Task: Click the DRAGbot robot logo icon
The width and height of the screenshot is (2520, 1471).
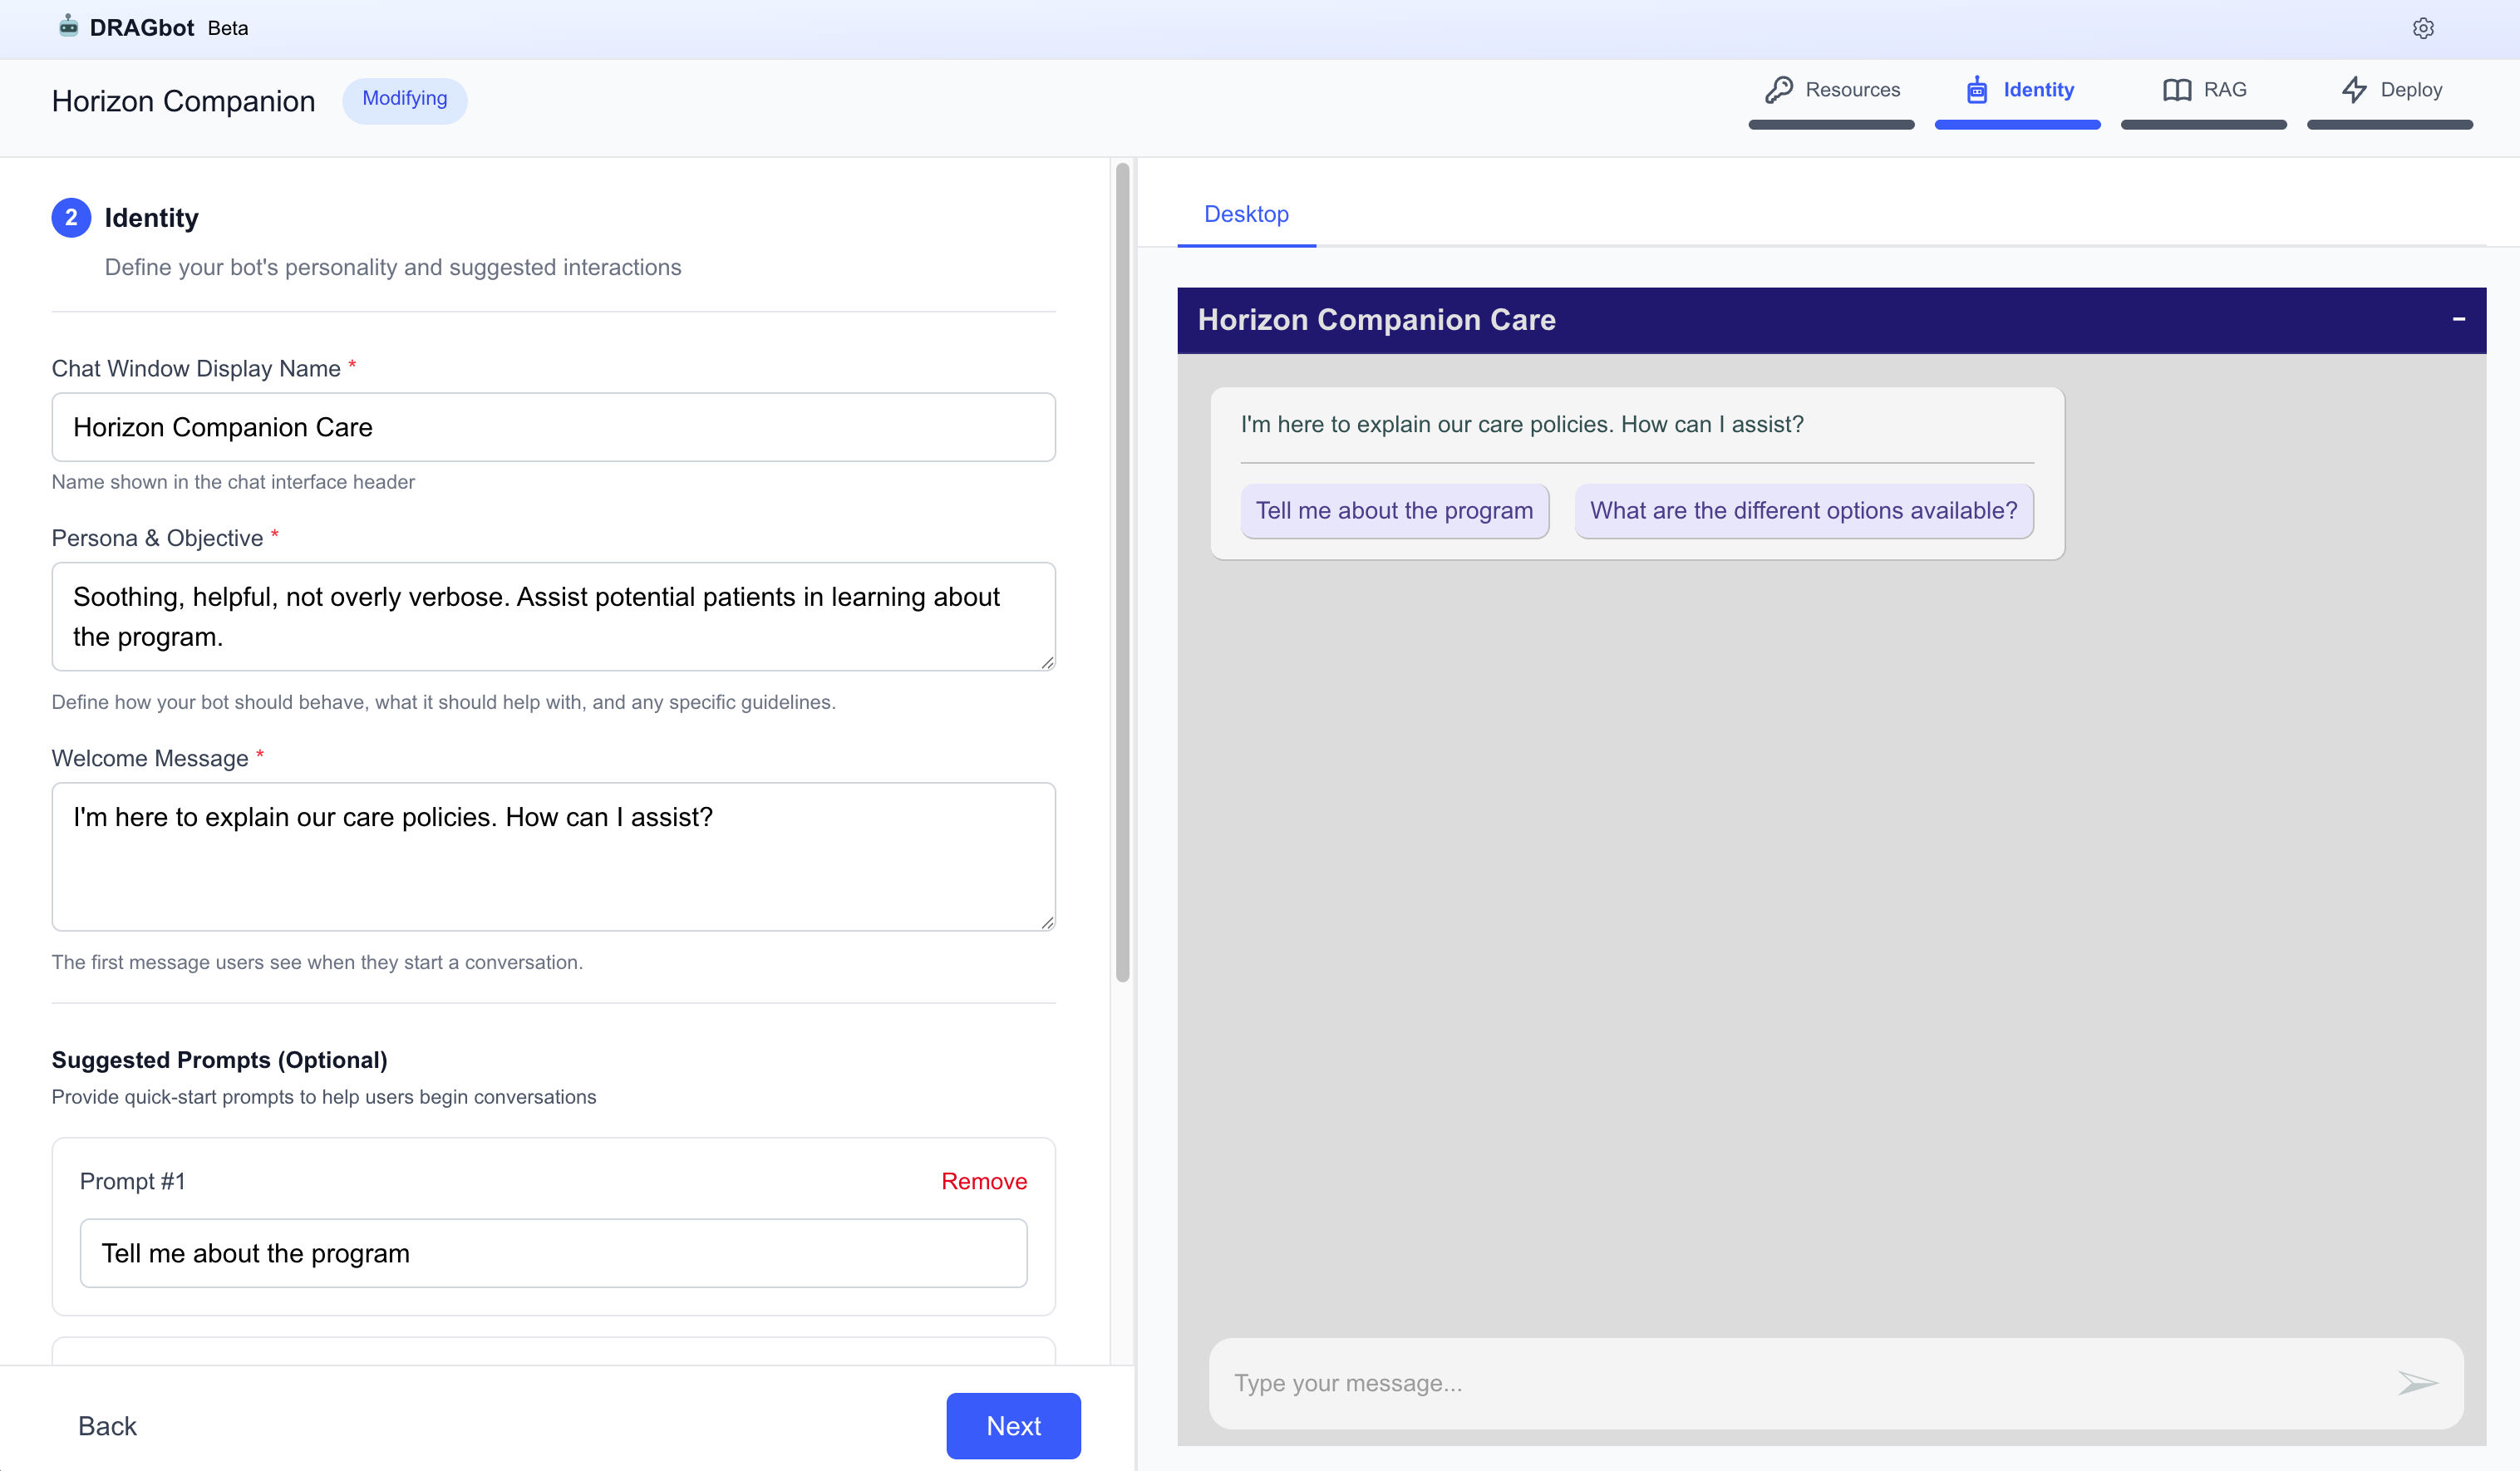Action: [68, 27]
